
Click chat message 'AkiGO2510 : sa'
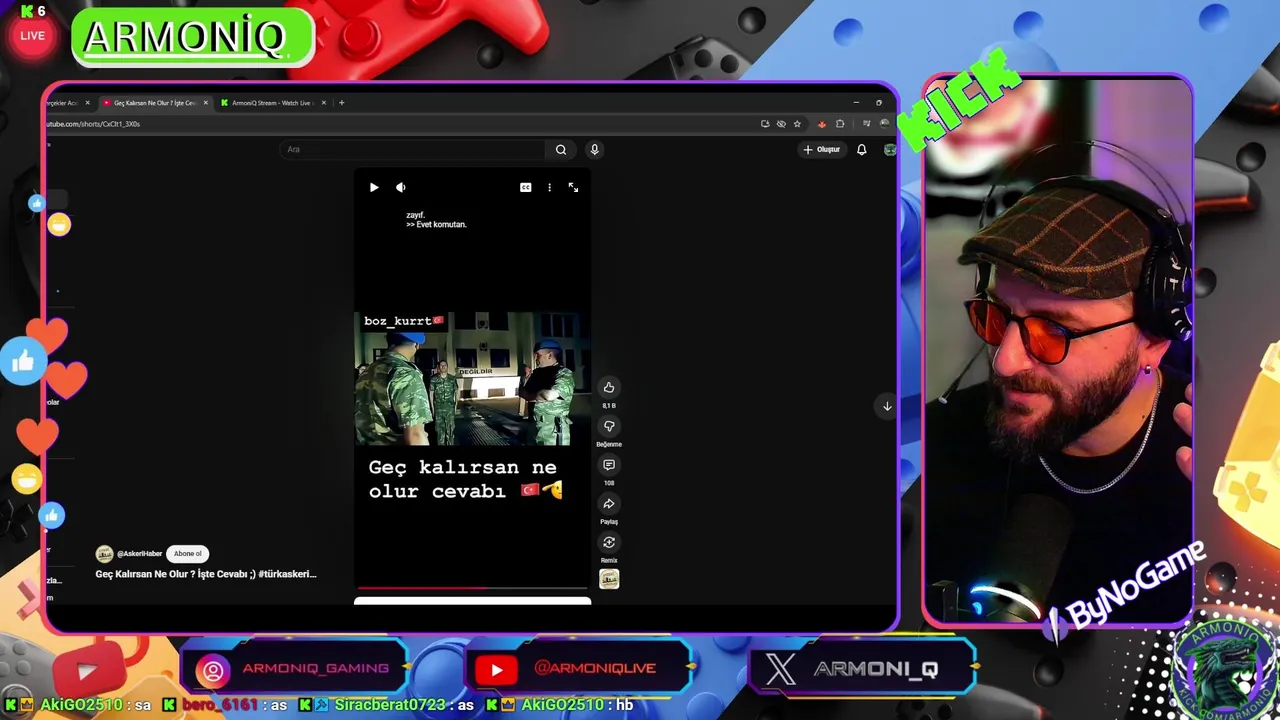click(76, 705)
